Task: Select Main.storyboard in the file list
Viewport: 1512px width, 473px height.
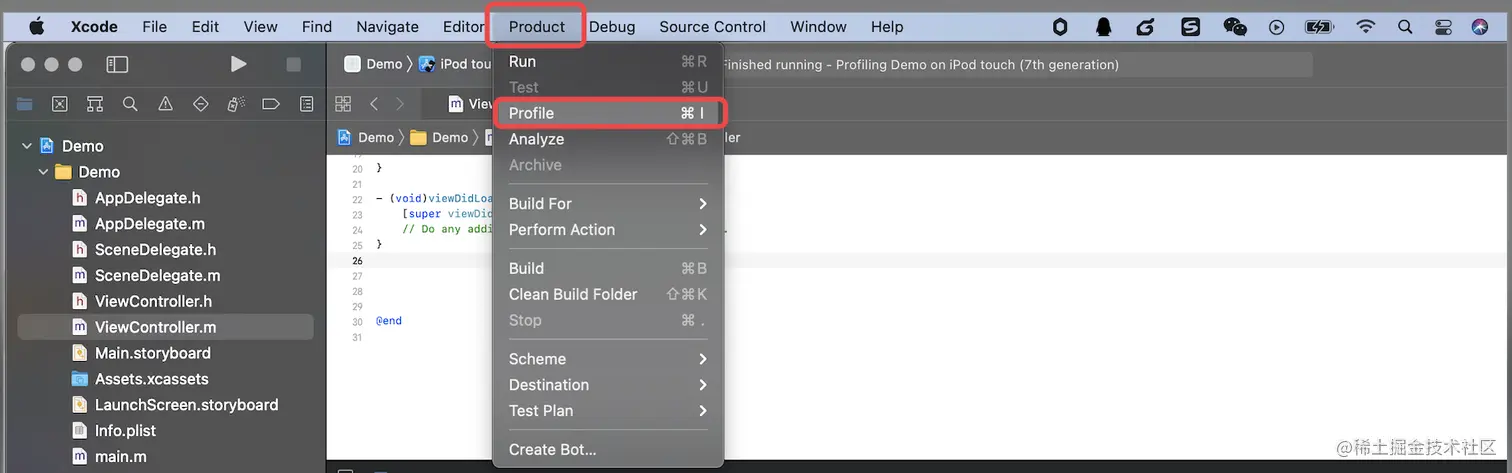Action: coord(153,353)
